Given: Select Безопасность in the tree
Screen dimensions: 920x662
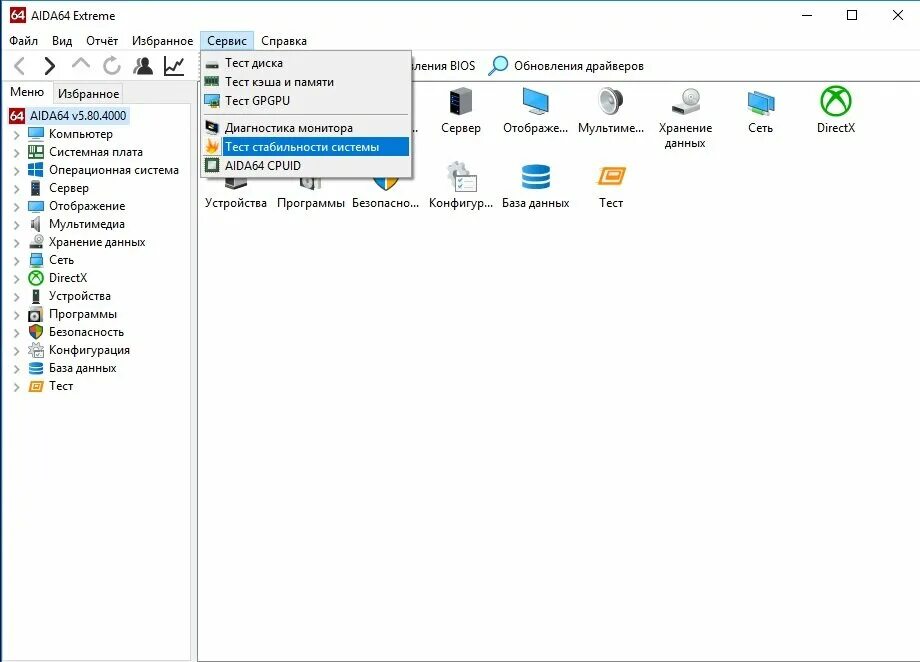Looking at the screenshot, I should pos(86,332).
